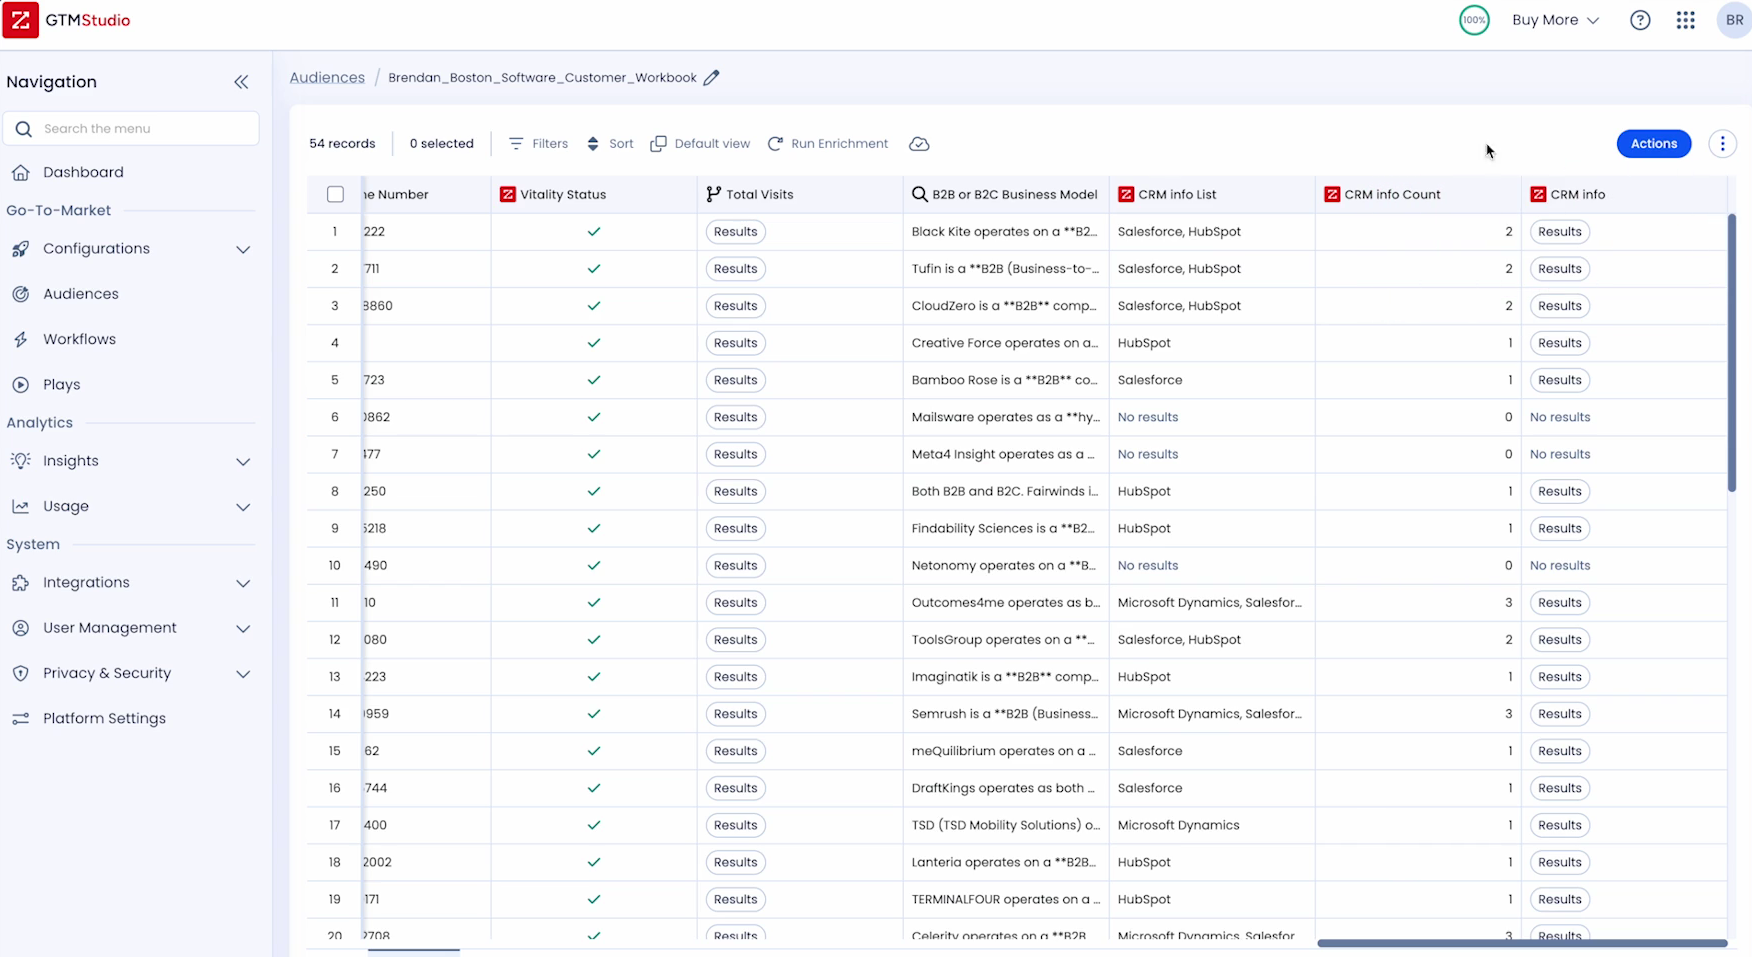
Task: Click the '54 records' count text
Action: (x=342, y=144)
